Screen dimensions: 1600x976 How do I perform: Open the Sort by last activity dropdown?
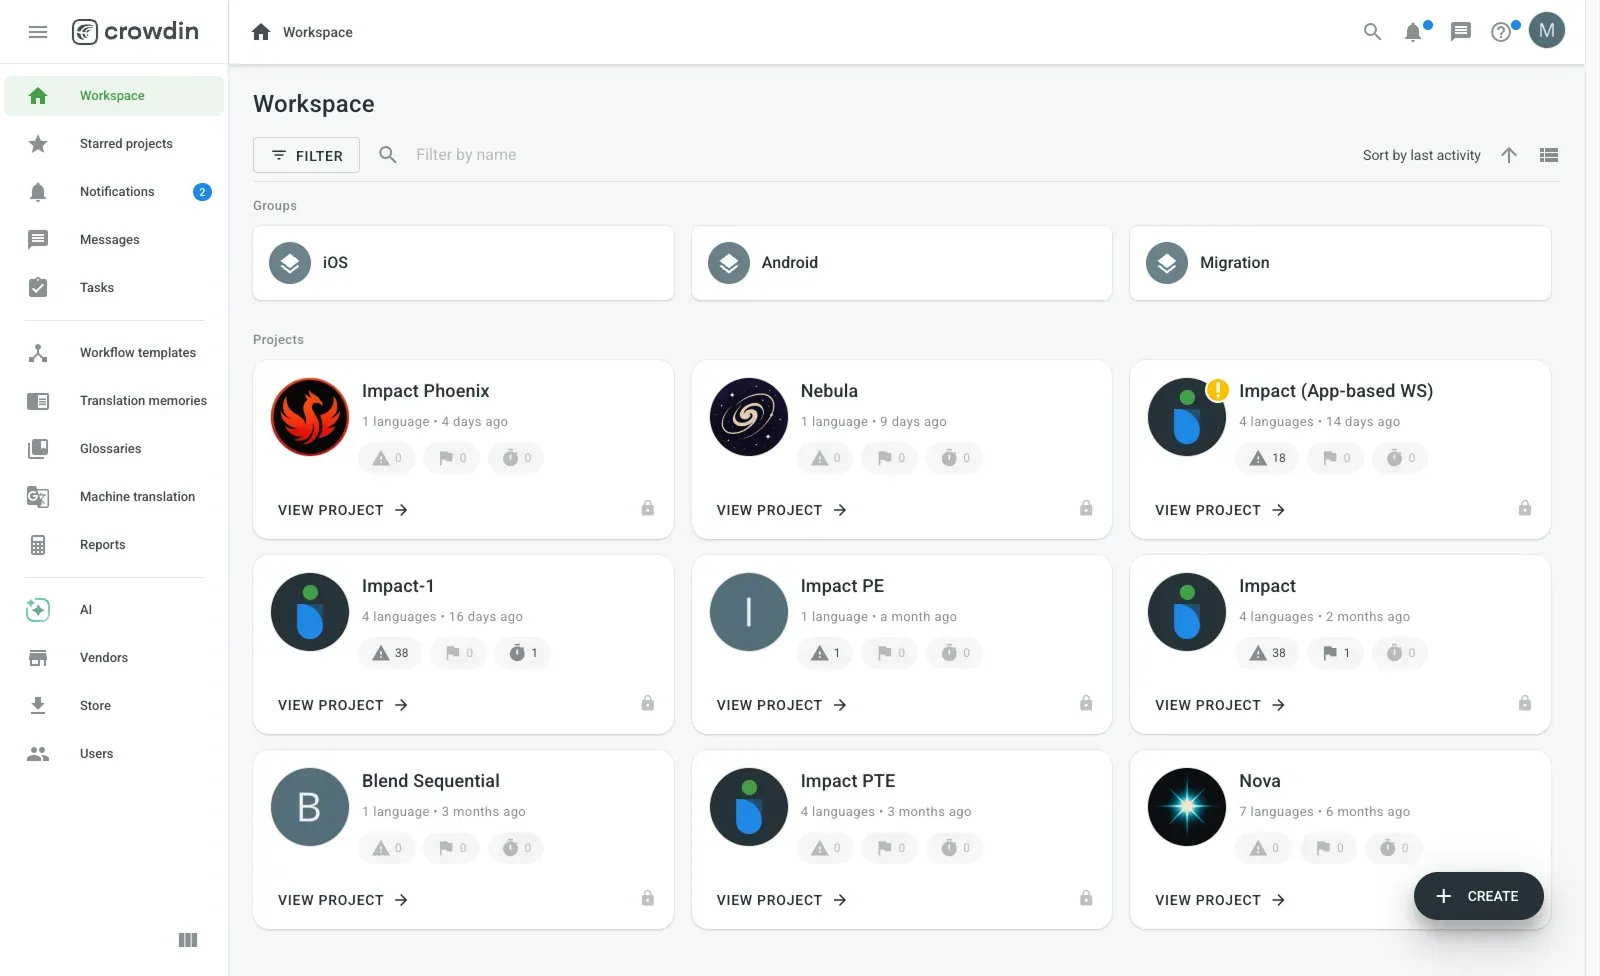(1421, 155)
